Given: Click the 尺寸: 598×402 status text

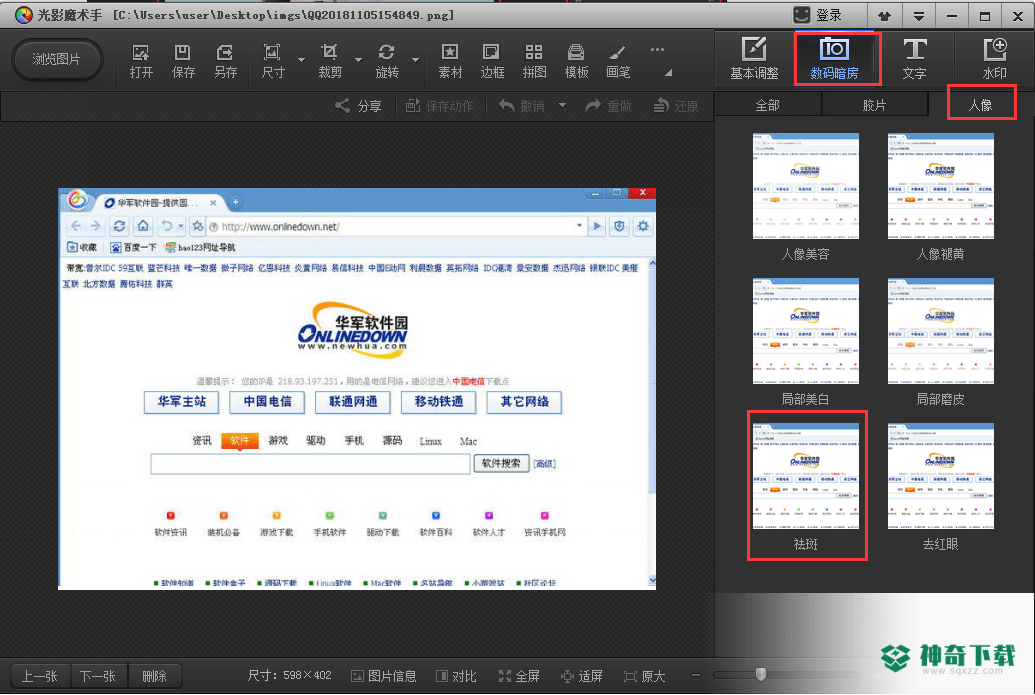Looking at the screenshot, I should point(289,676).
